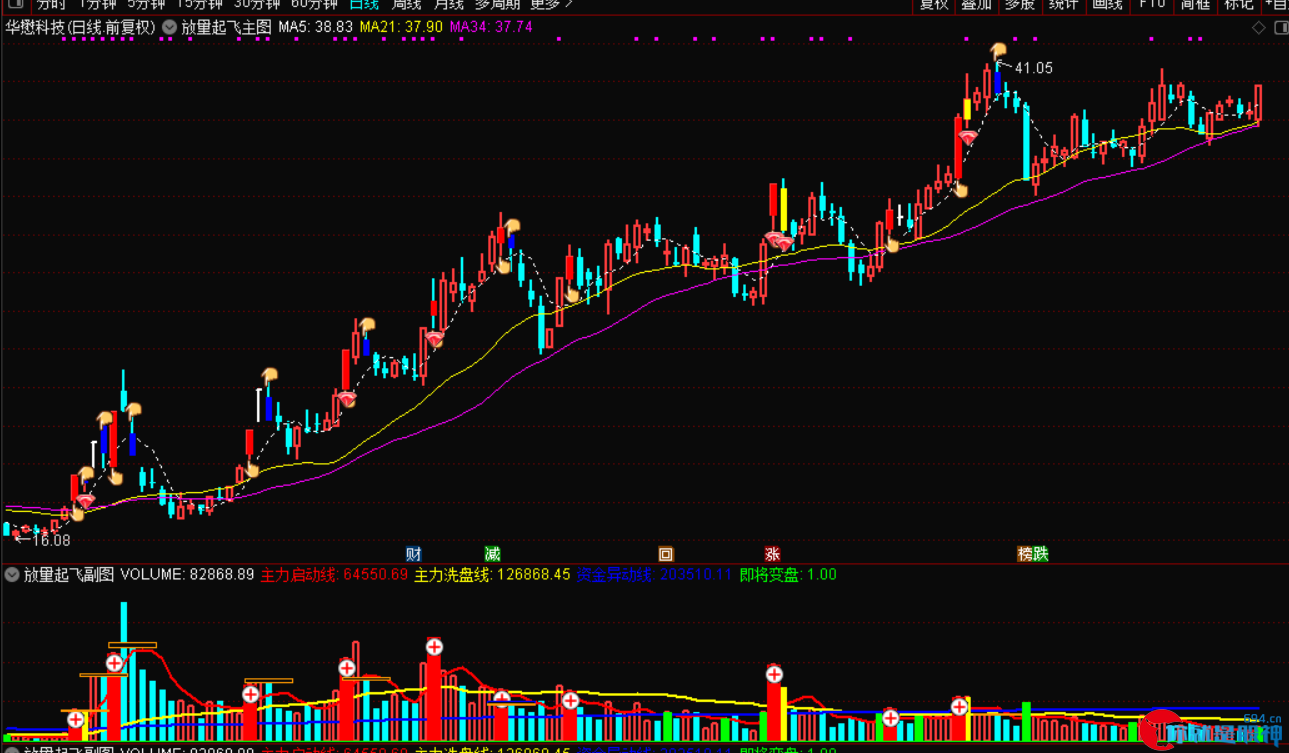This screenshot has height=753, width=1289.
Task: Switch to 5分钟 period tab
Action: click(146, 5)
